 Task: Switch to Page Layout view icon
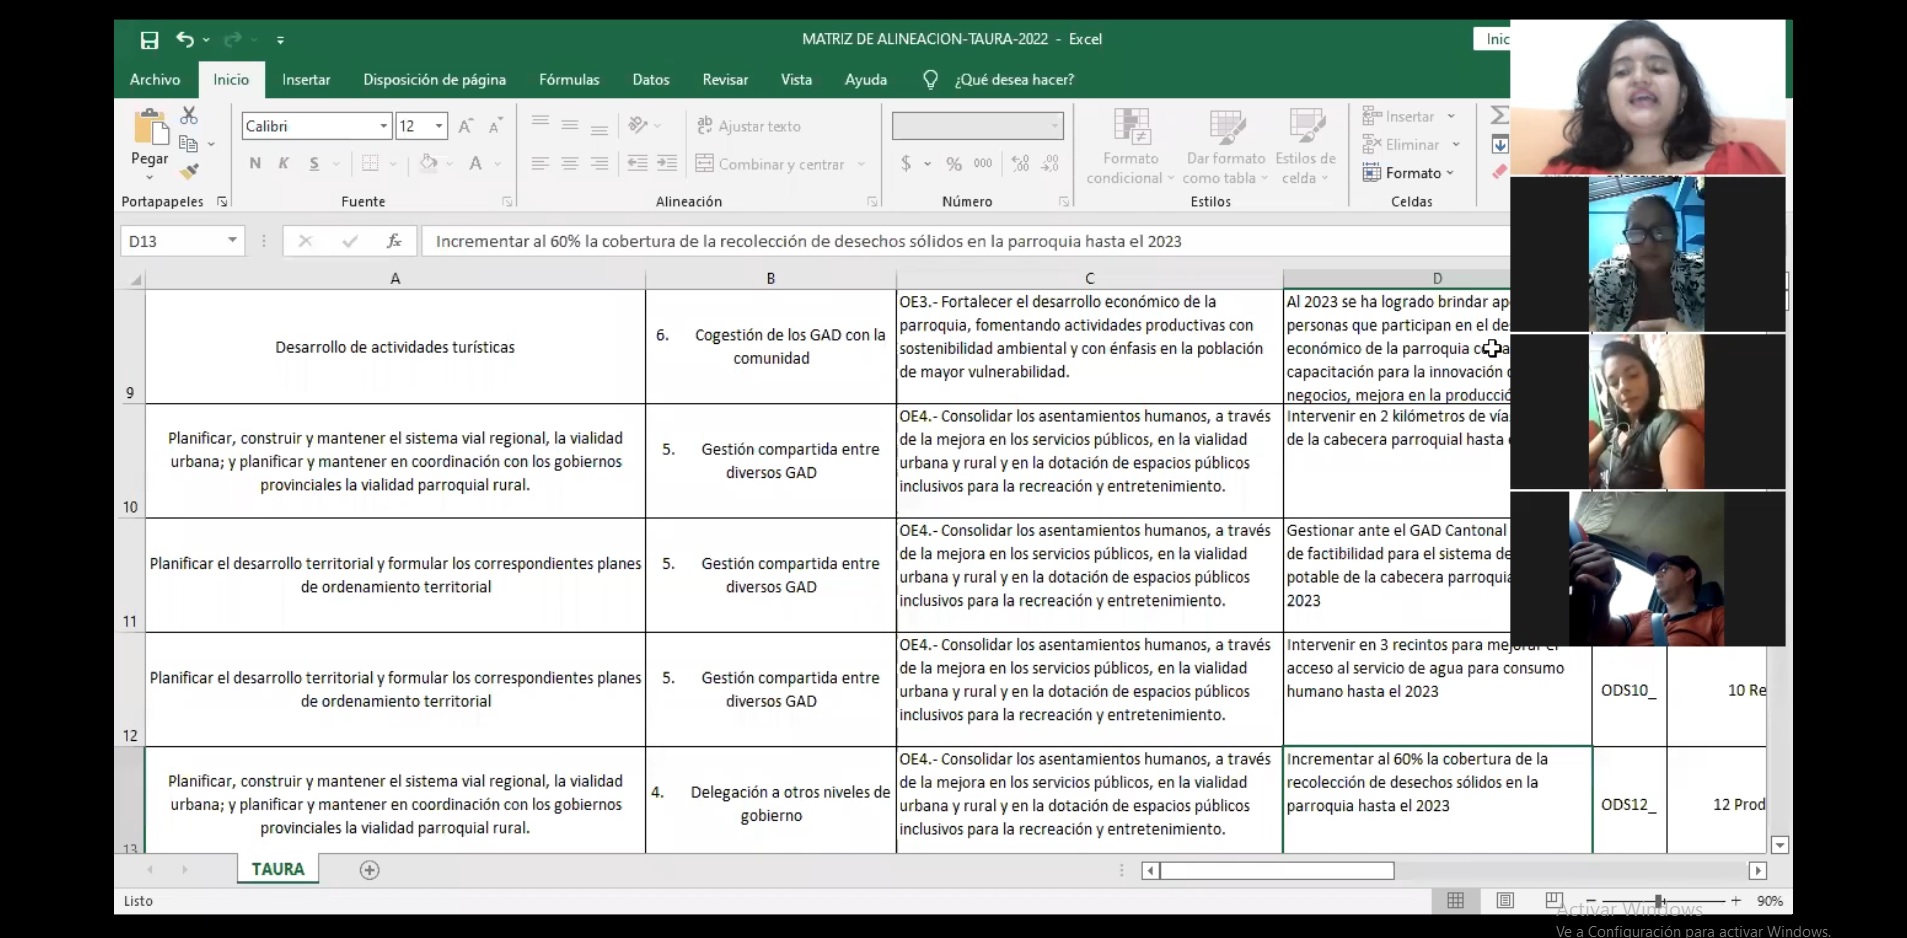pos(1505,901)
